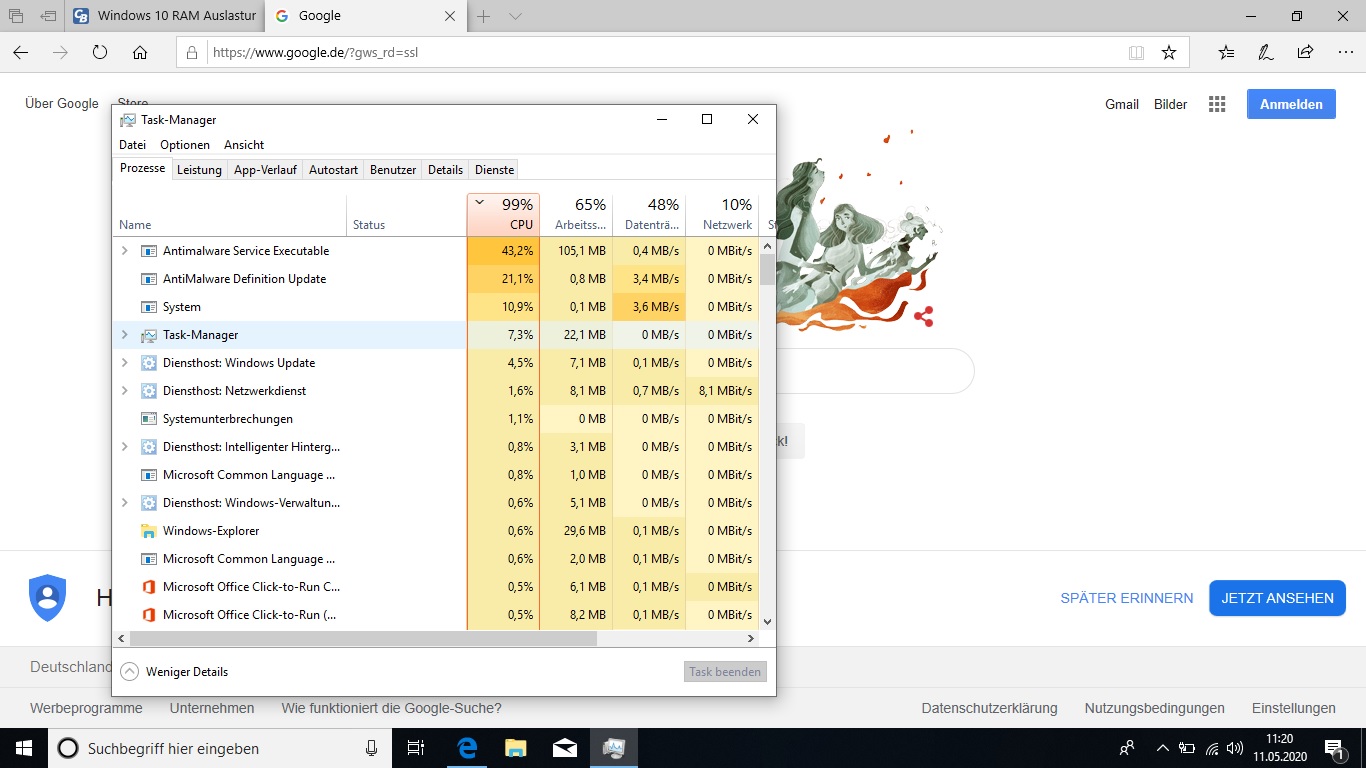Open the Google apps grid icon
Image resolution: width=1366 pixels, height=768 pixels.
[x=1217, y=104]
